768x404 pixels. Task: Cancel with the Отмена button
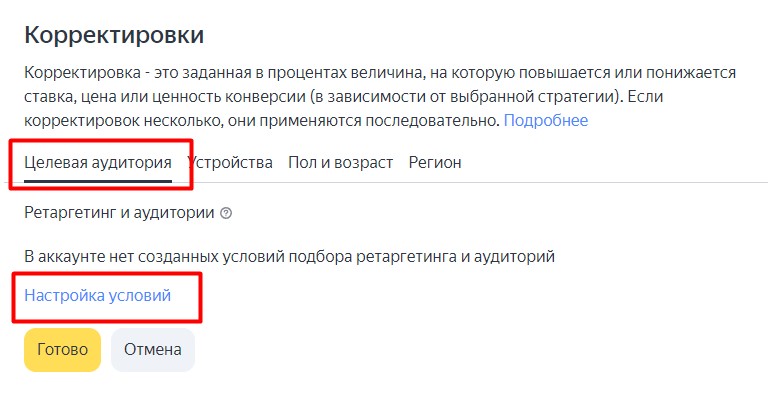tap(152, 350)
